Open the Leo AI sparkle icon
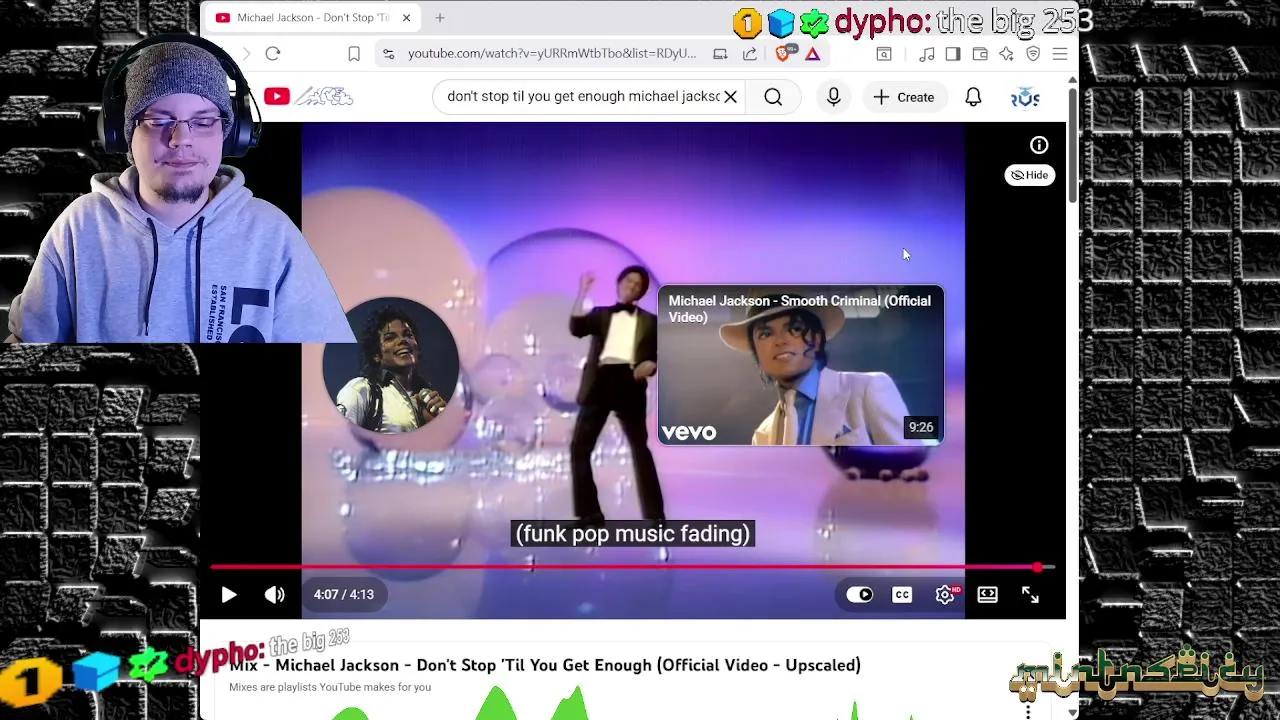Image resolution: width=1280 pixels, height=720 pixels. click(1006, 54)
